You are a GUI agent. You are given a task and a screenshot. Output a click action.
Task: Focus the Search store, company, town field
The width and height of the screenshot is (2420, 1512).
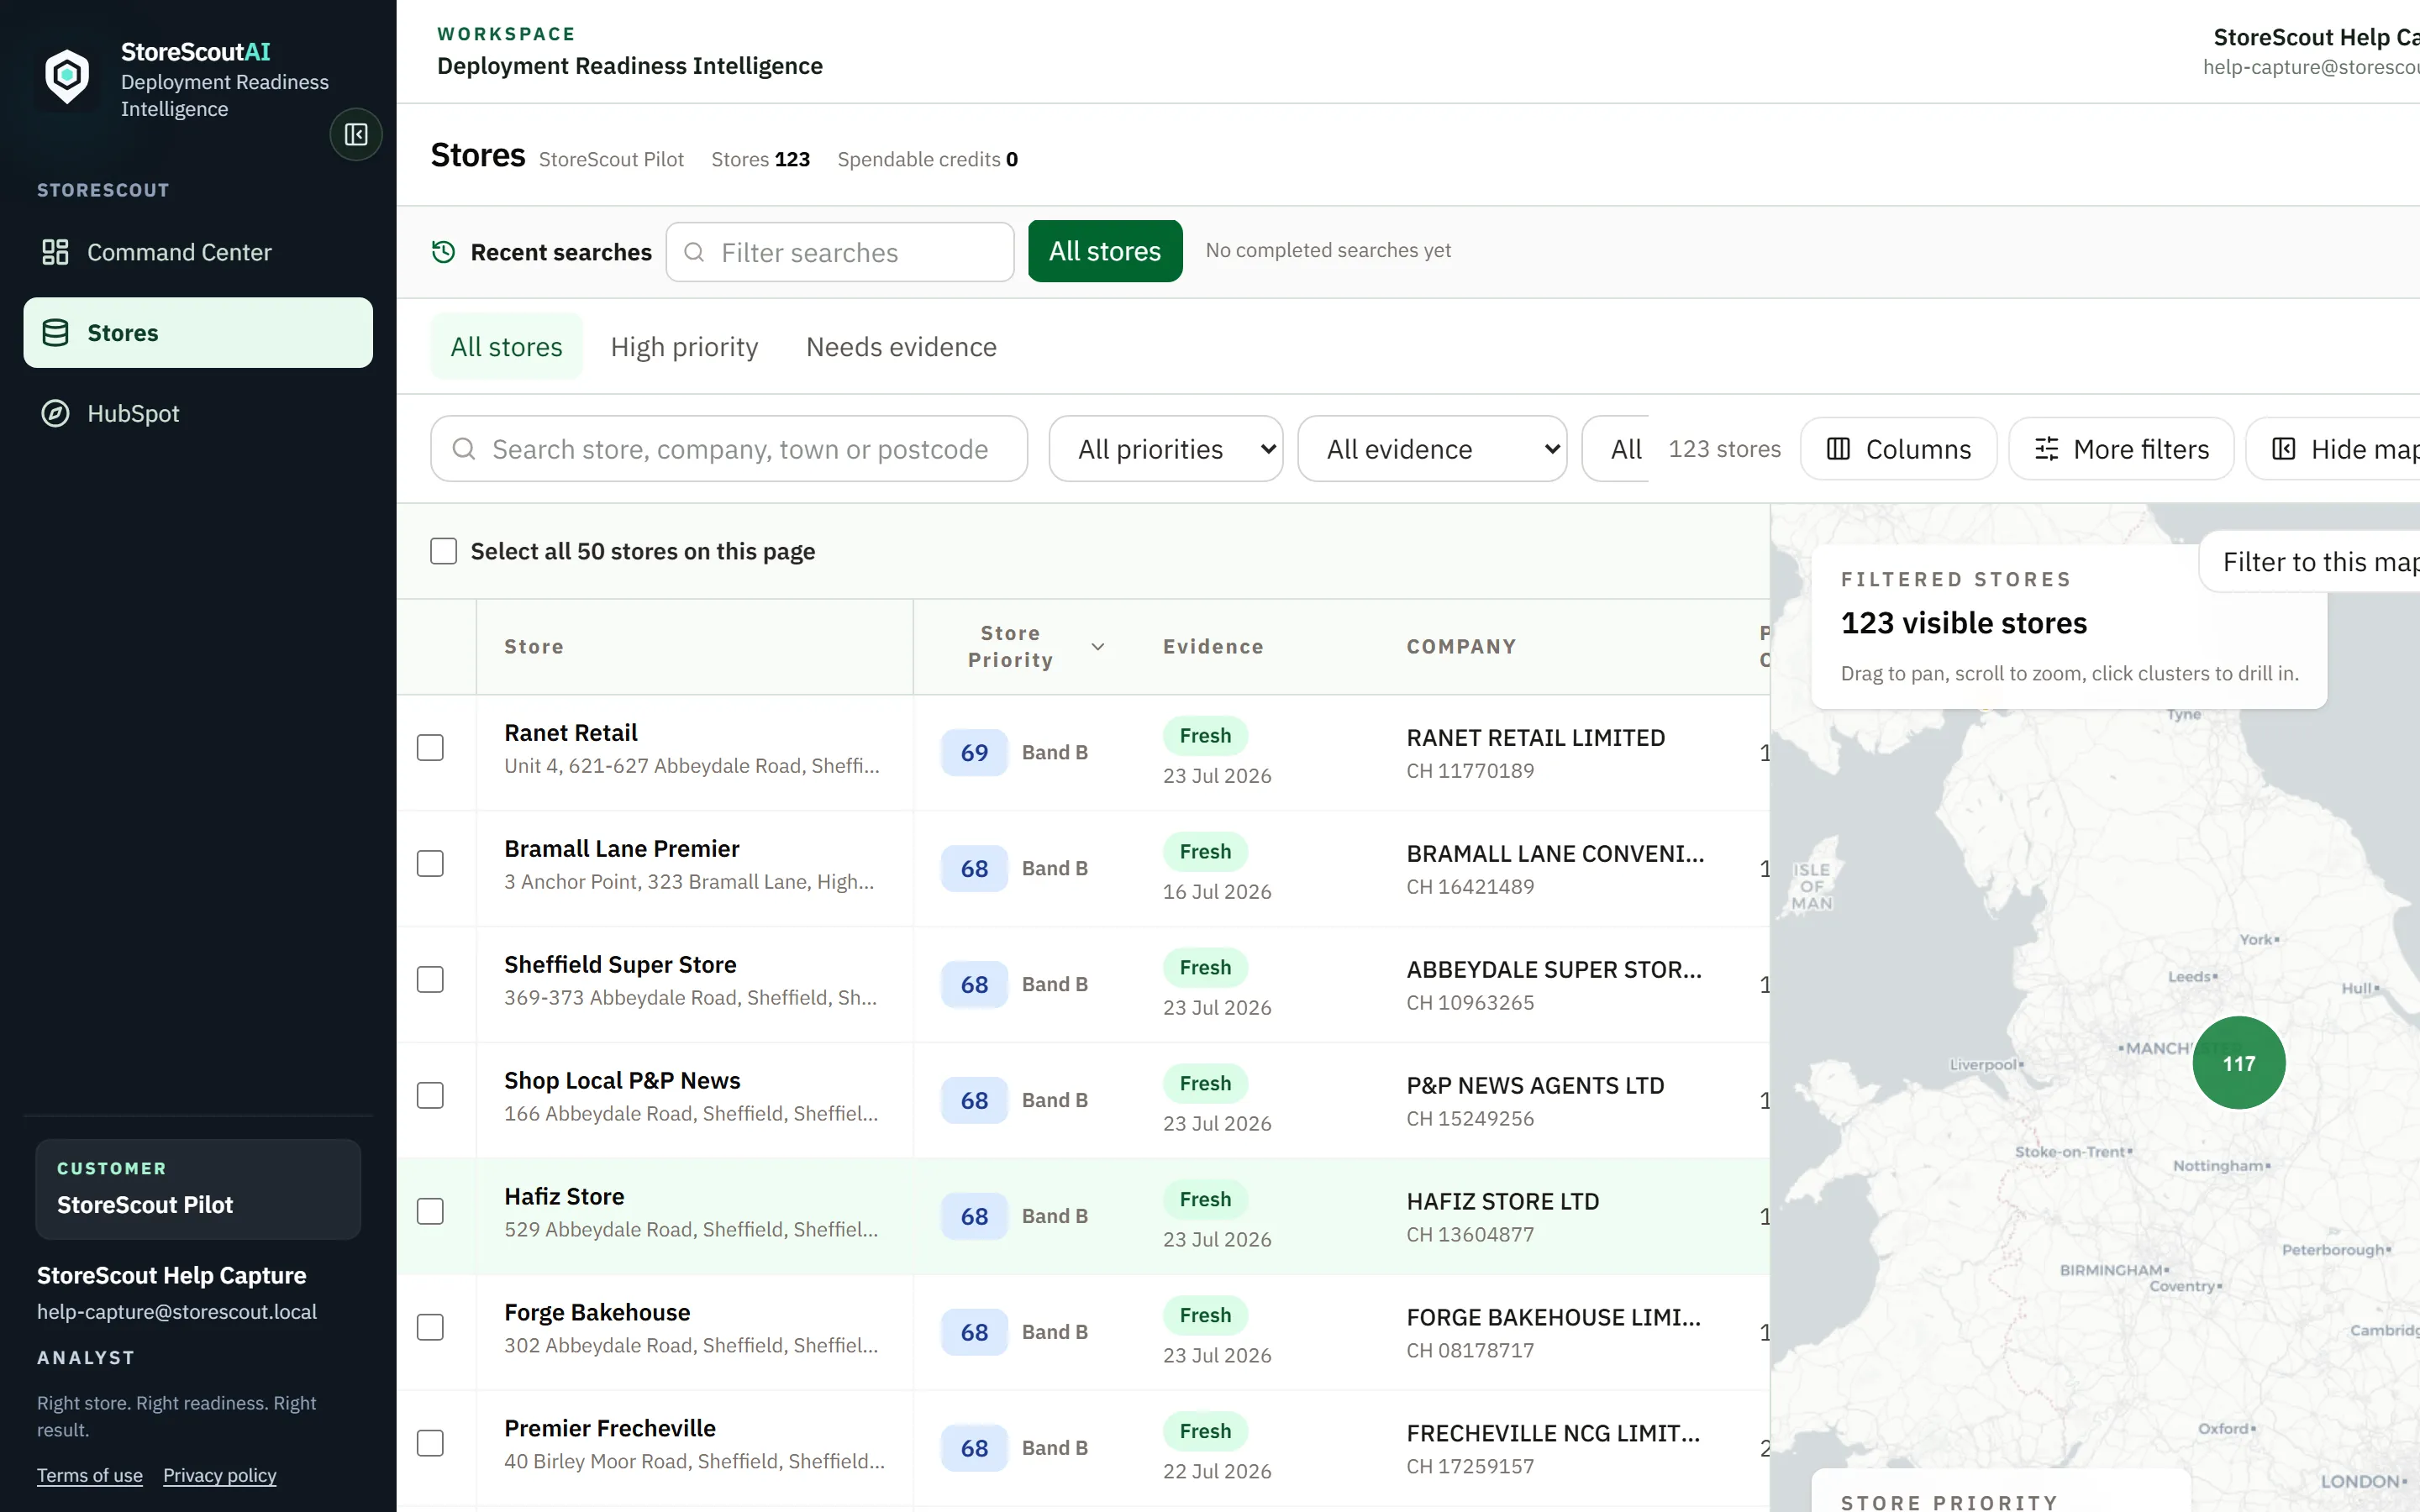coord(729,449)
